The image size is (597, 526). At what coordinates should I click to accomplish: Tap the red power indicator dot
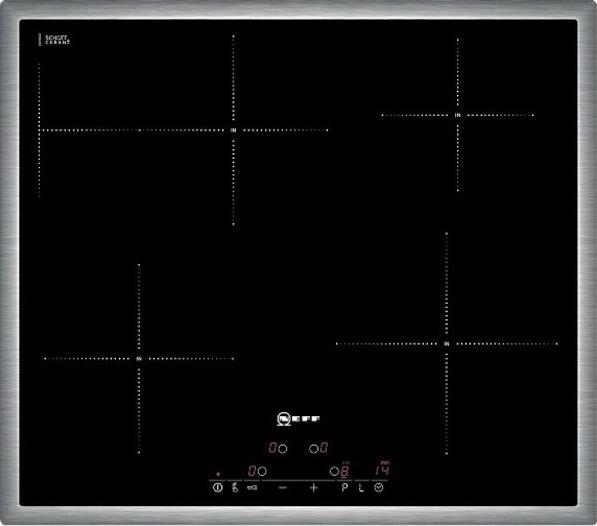tap(218, 474)
